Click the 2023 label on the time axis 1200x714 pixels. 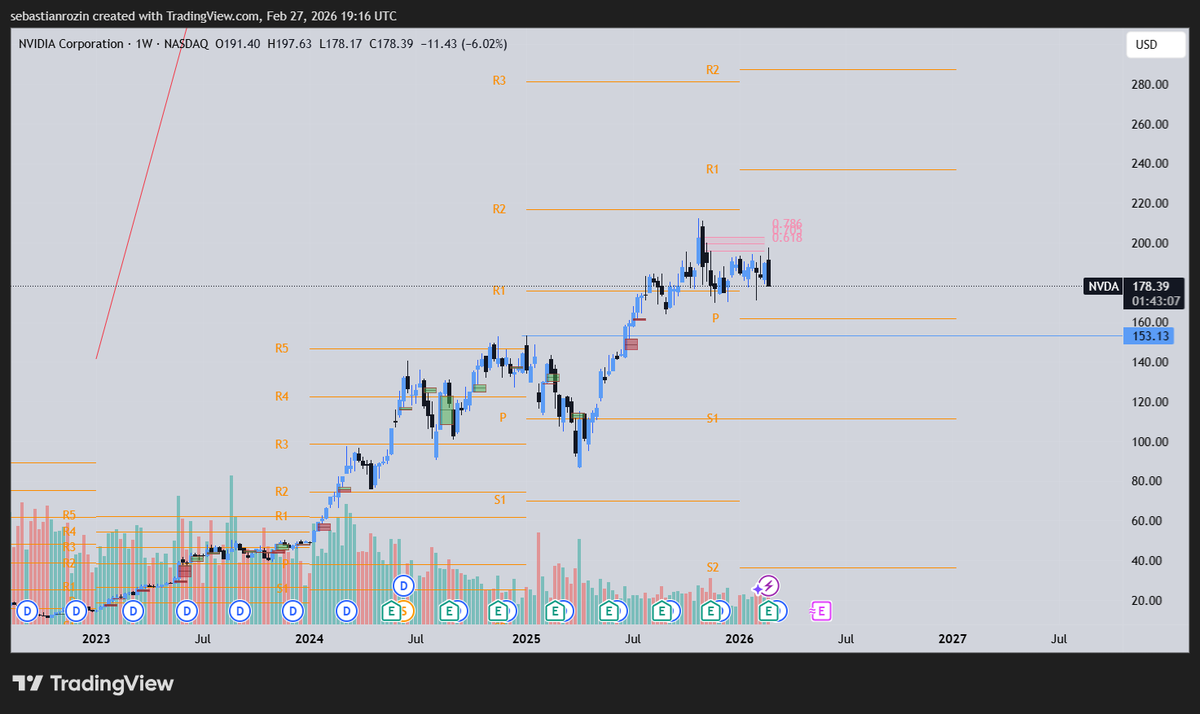pos(96,638)
